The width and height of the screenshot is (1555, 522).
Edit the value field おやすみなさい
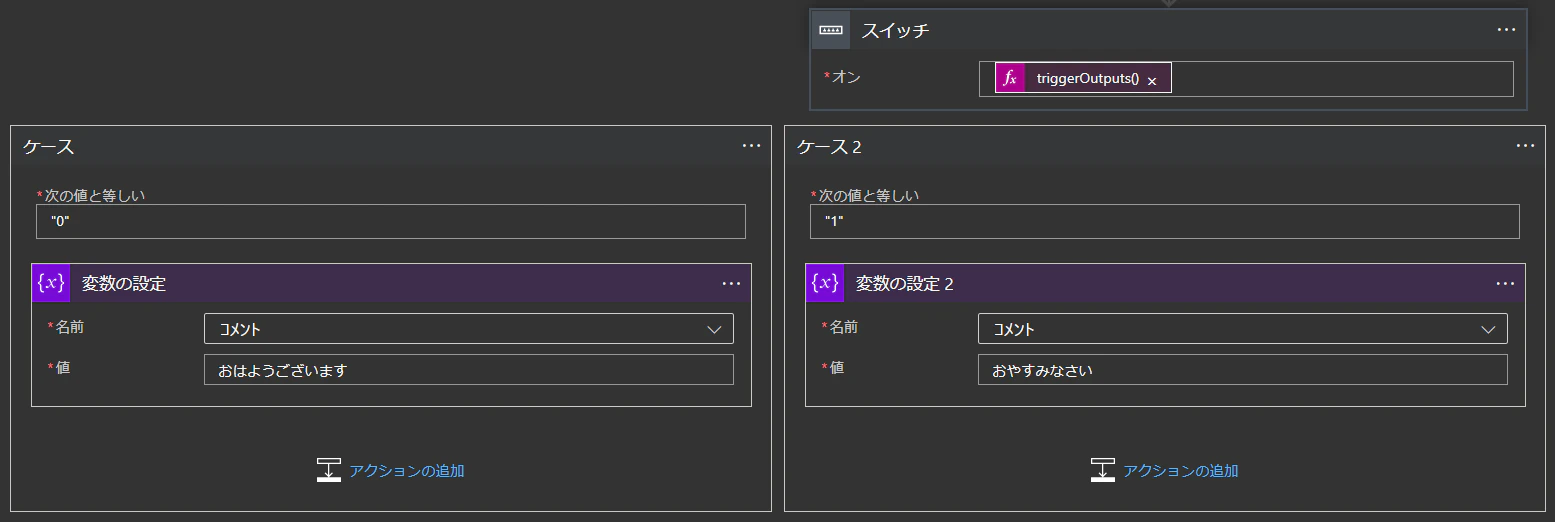[x=1243, y=369]
